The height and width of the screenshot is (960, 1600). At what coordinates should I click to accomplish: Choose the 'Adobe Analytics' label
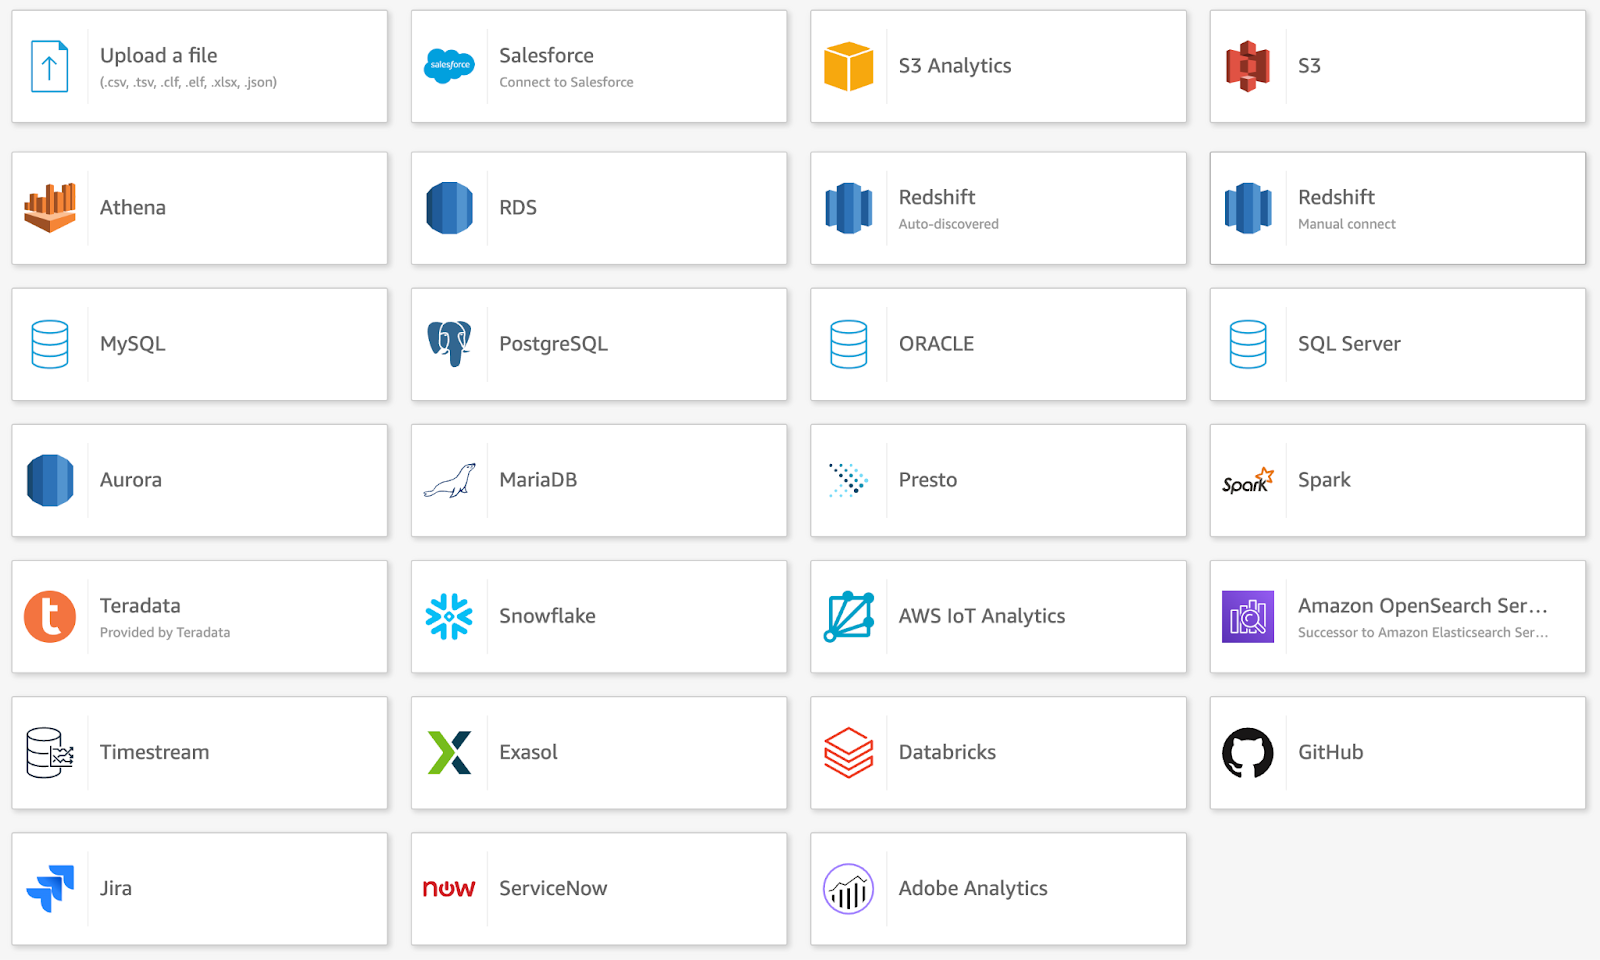973,888
